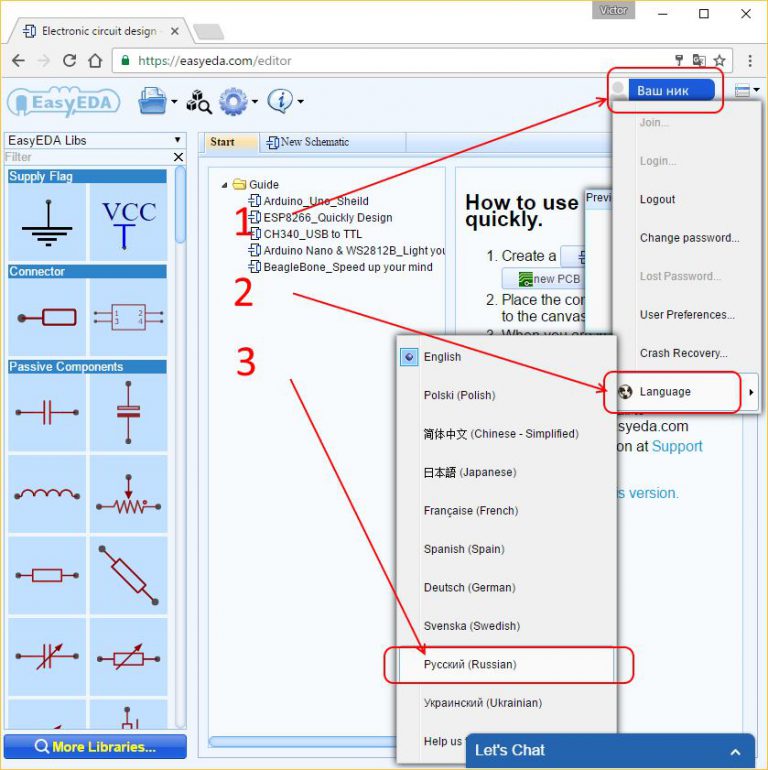Expand the document menu dropdown arrow

pos(174,102)
